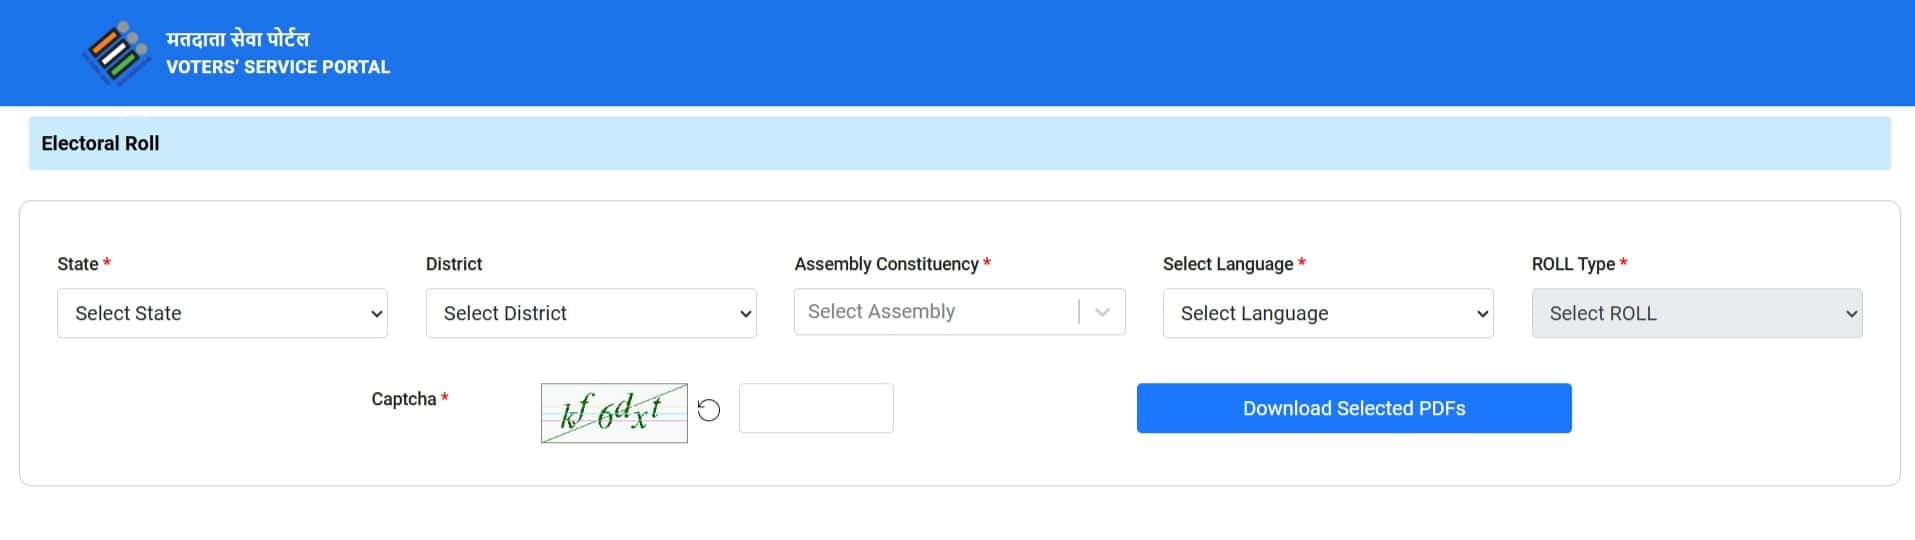Open the Select ROLL dropdown
This screenshot has height=540, width=1915.
tap(1697, 313)
